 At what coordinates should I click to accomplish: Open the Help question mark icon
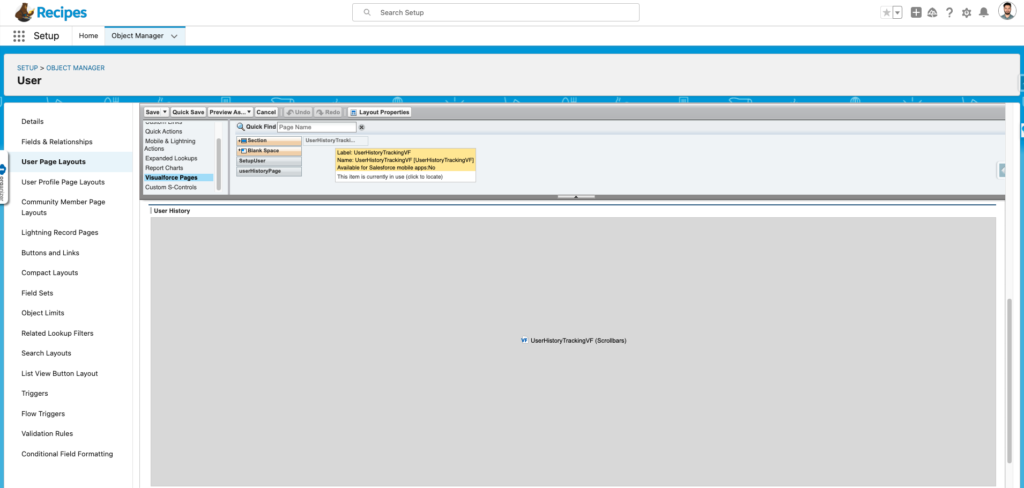click(949, 12)
